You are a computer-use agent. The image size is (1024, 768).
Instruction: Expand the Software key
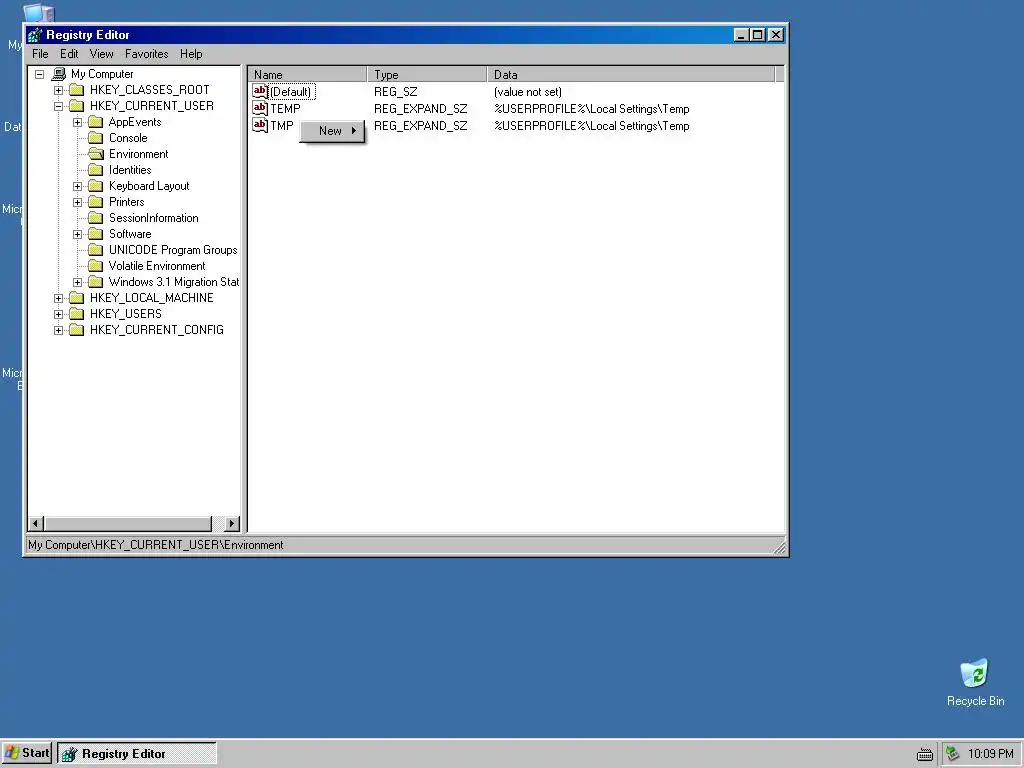pyautogui.click(x=77, y=234)
